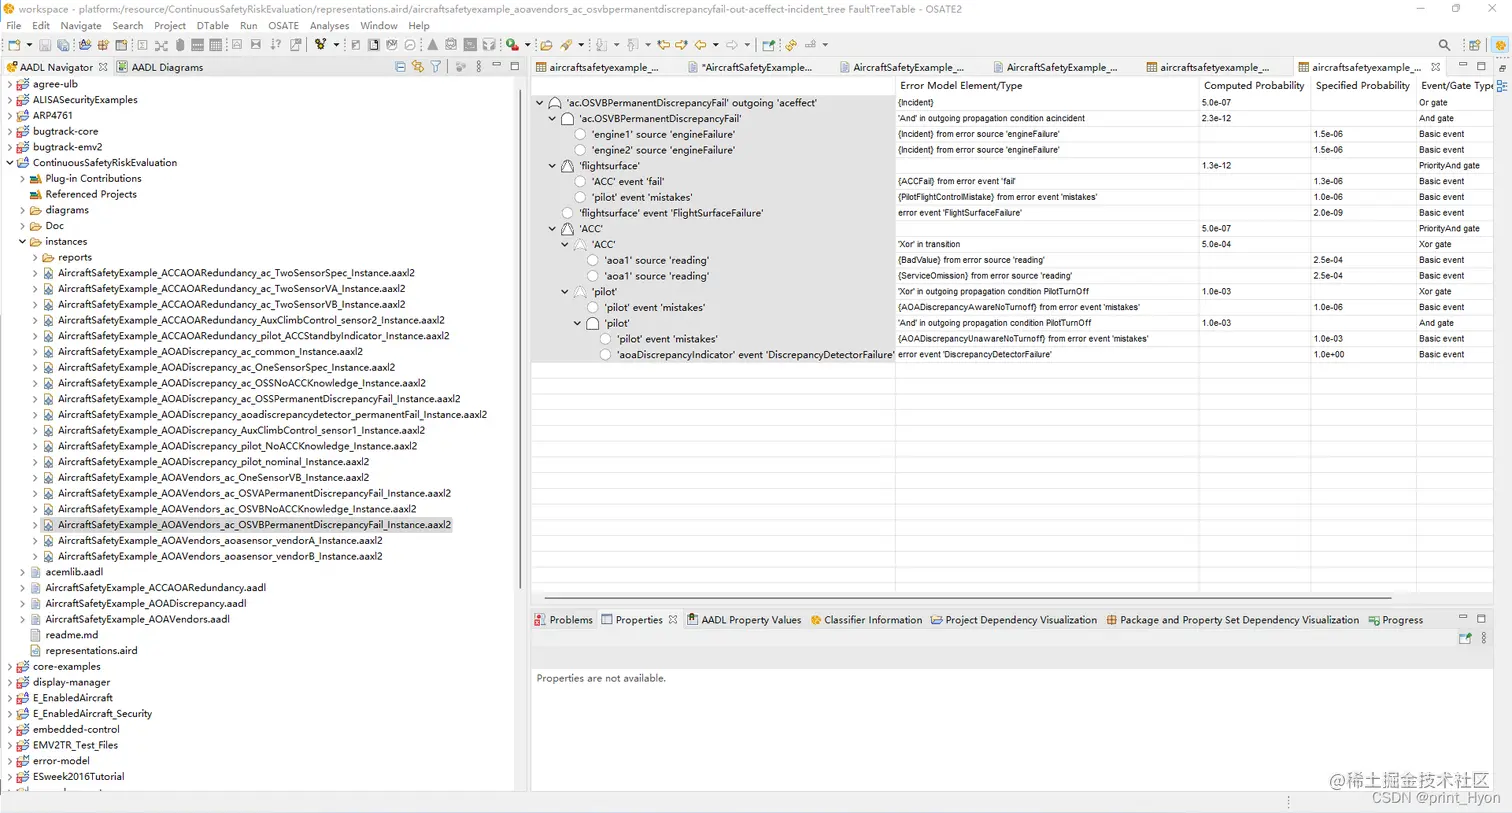The height and width of the screenshot is (813, 1512).
Task: Click the Error Model Element/Type column header
Action: 1047,86
